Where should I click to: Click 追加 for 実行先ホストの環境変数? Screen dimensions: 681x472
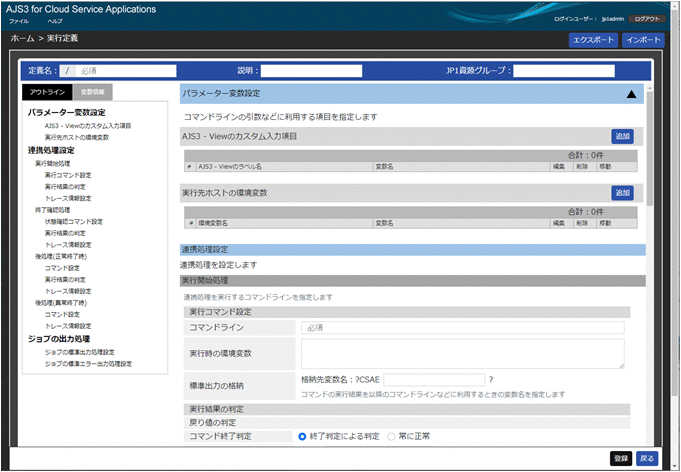(622, 192)
